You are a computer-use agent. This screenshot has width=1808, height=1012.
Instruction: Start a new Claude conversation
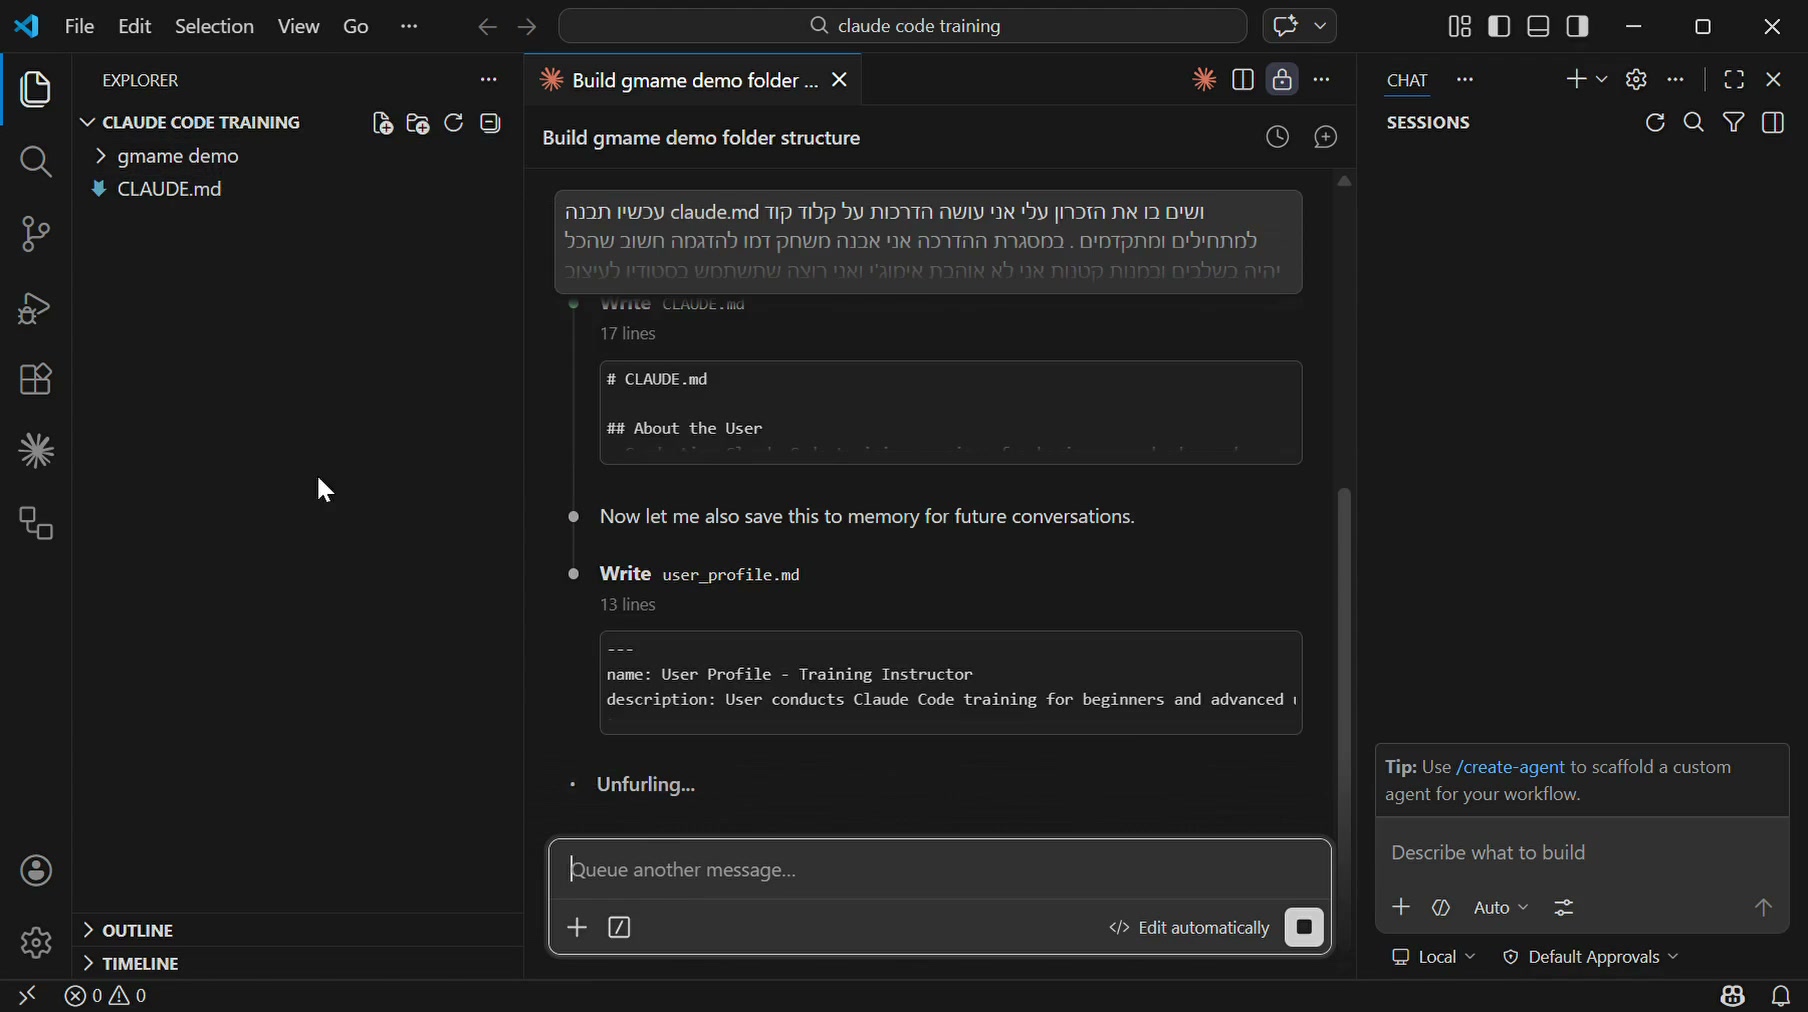[1326, 138]
